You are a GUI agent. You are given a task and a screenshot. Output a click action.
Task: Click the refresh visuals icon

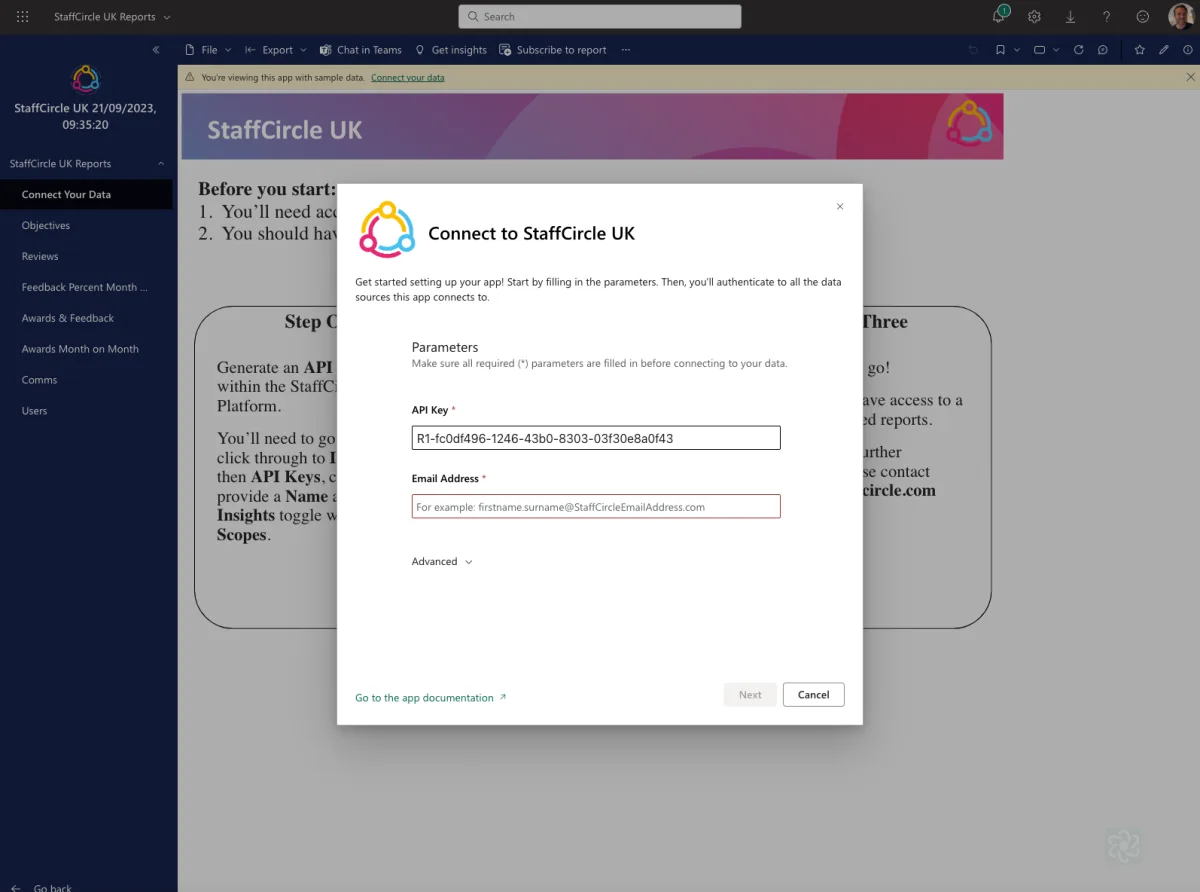[x=1078, y=50]
